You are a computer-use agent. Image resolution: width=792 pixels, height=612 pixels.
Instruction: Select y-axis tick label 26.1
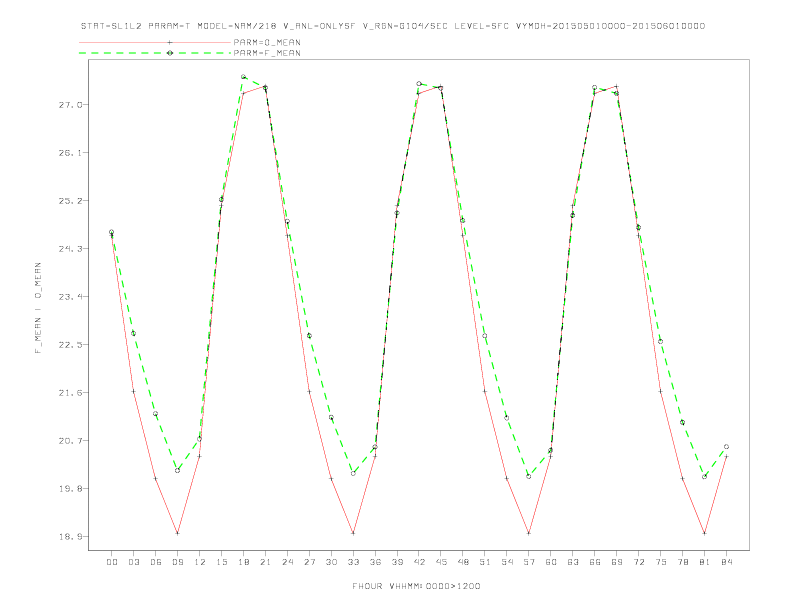[70, 152]
